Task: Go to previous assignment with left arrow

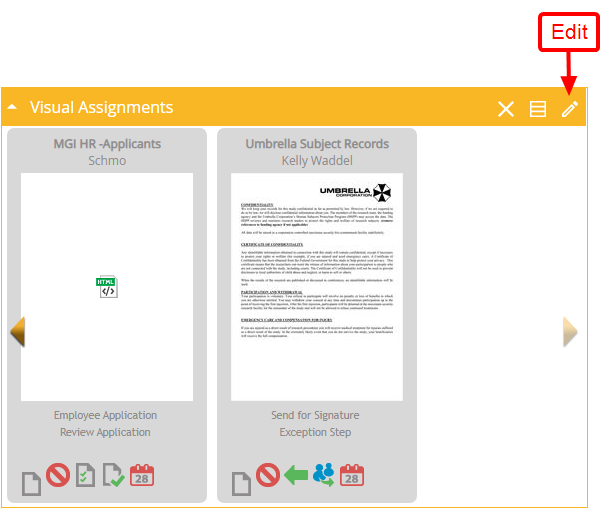Action: tap(18, 332)
